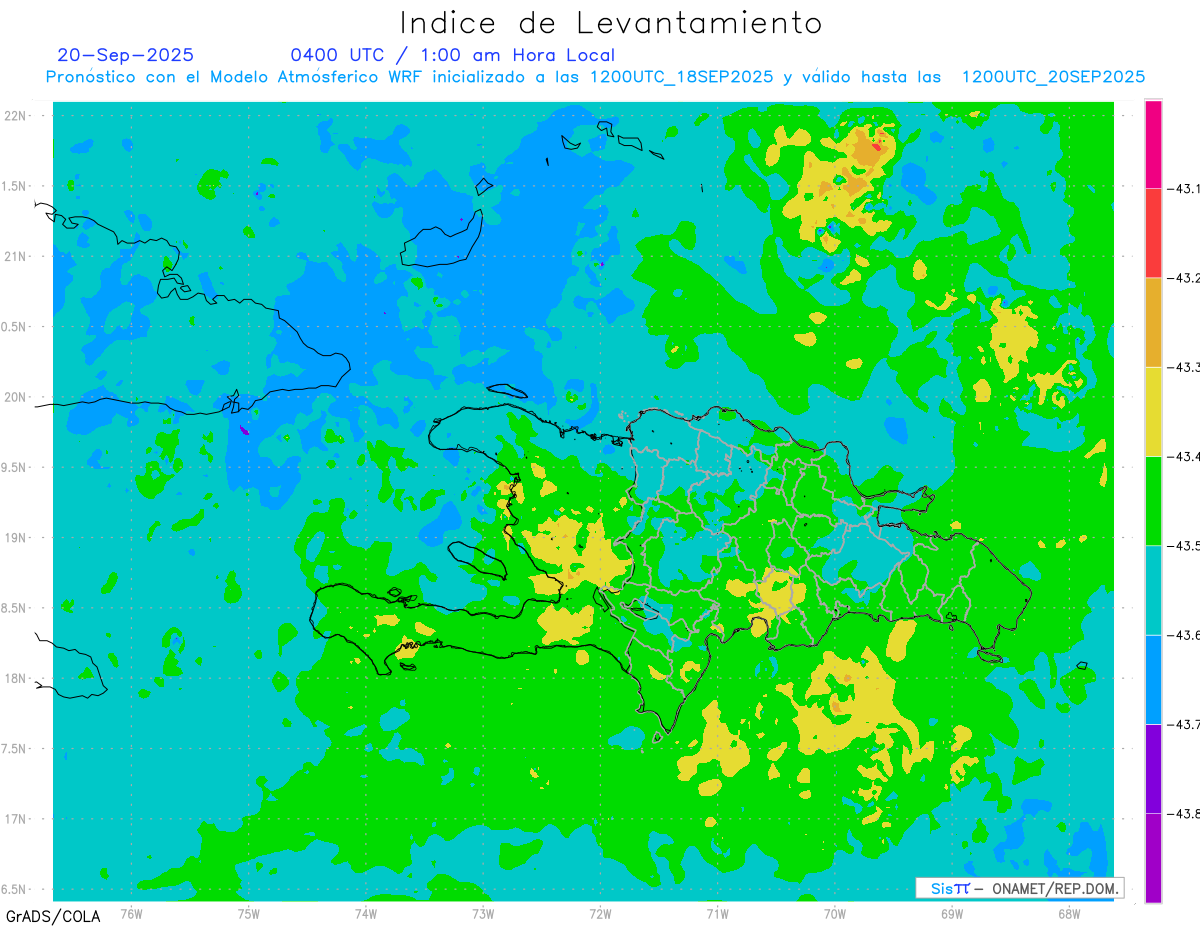1200x927 pixels.
Task: Click the '-43.5' color bar value
Action: (1185, 545)
